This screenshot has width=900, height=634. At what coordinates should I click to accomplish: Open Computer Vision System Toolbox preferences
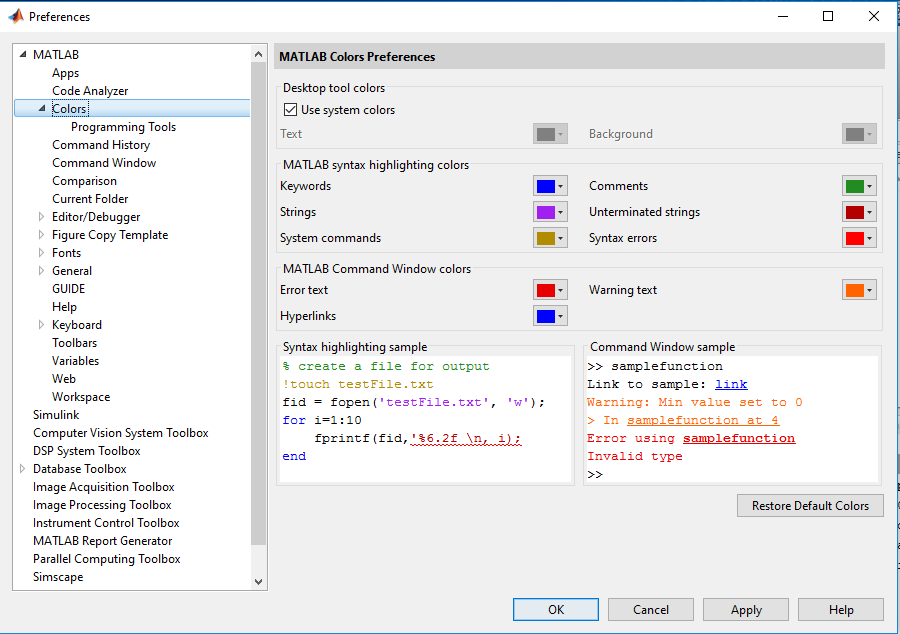pos(121,433)
